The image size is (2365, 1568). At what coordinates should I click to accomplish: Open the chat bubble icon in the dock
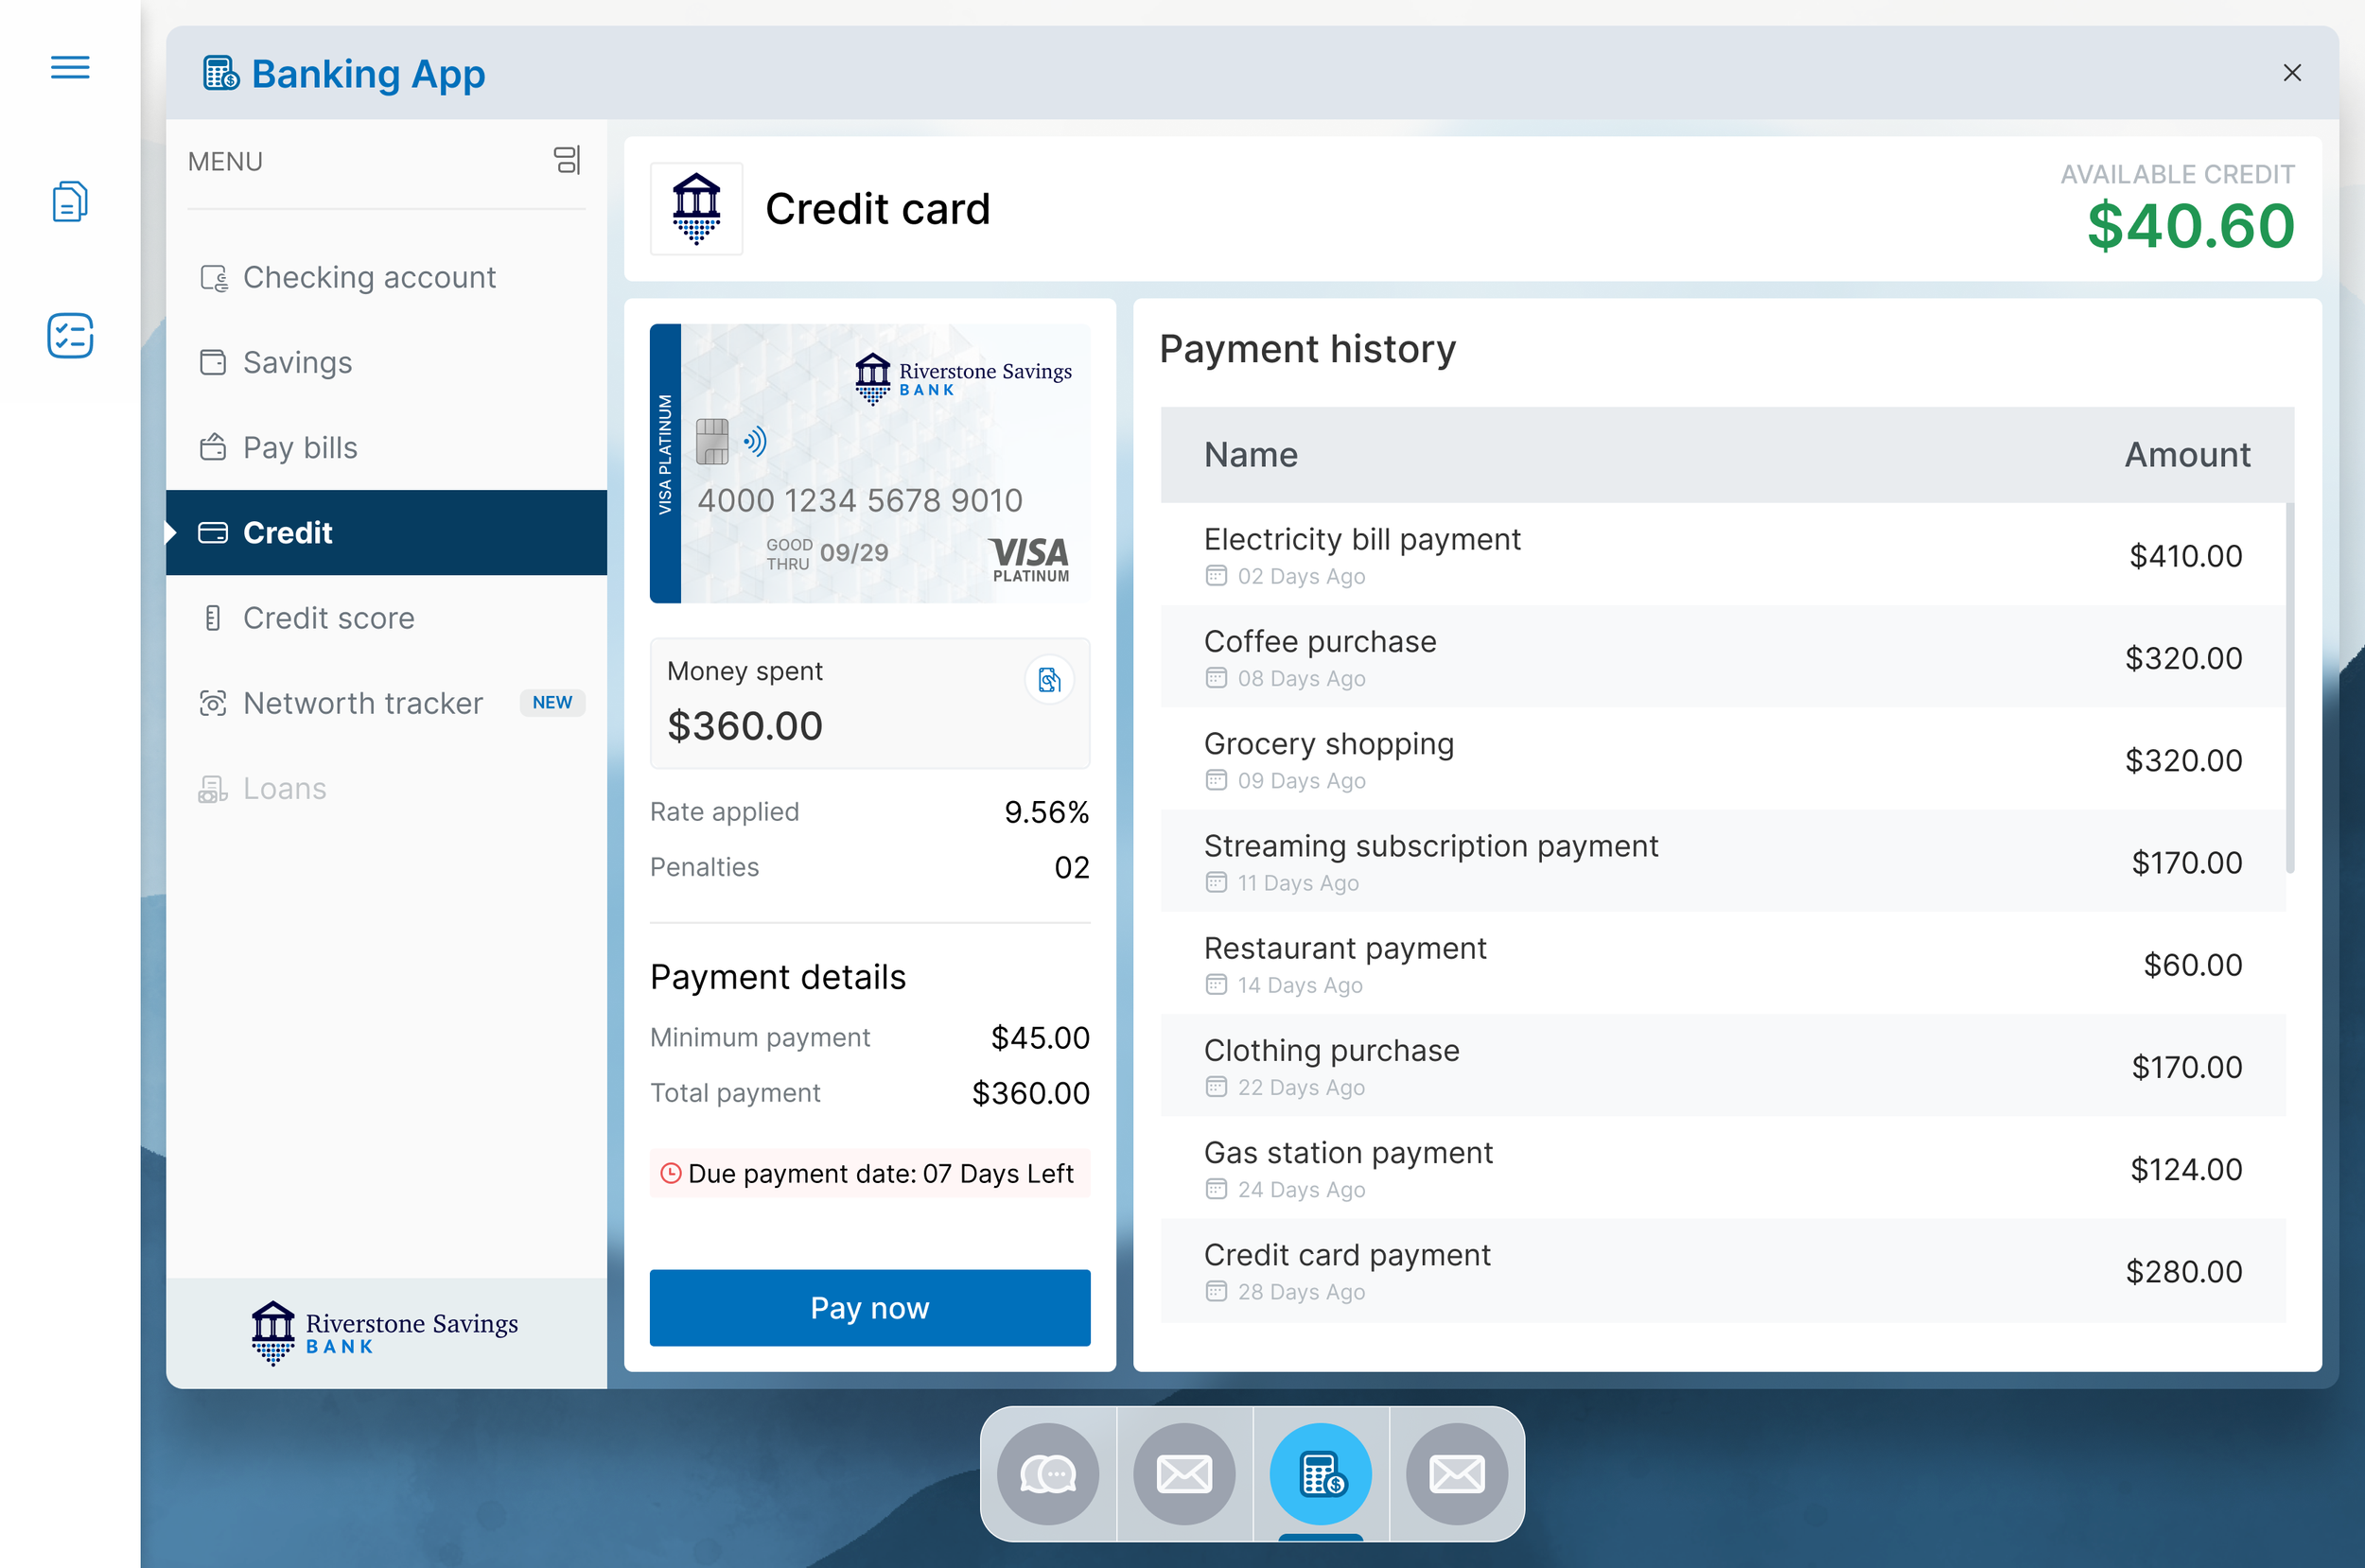(1047, 1474)
